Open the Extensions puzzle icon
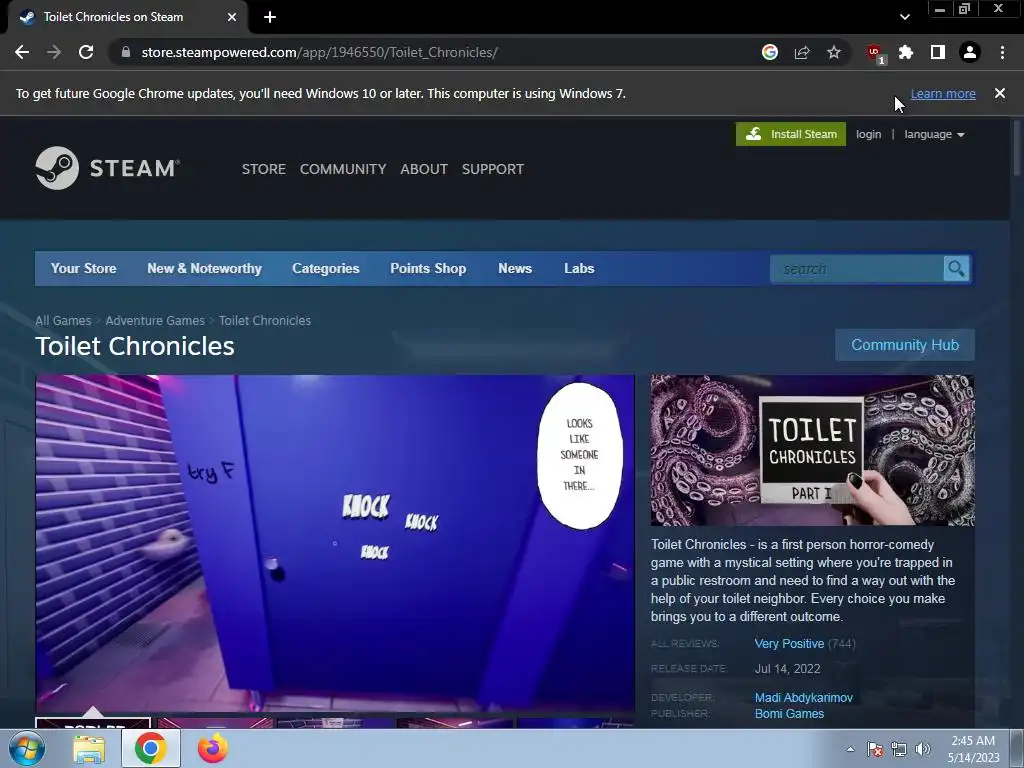The width and height of the screenshot is (1024, 768). pos(906,52)
